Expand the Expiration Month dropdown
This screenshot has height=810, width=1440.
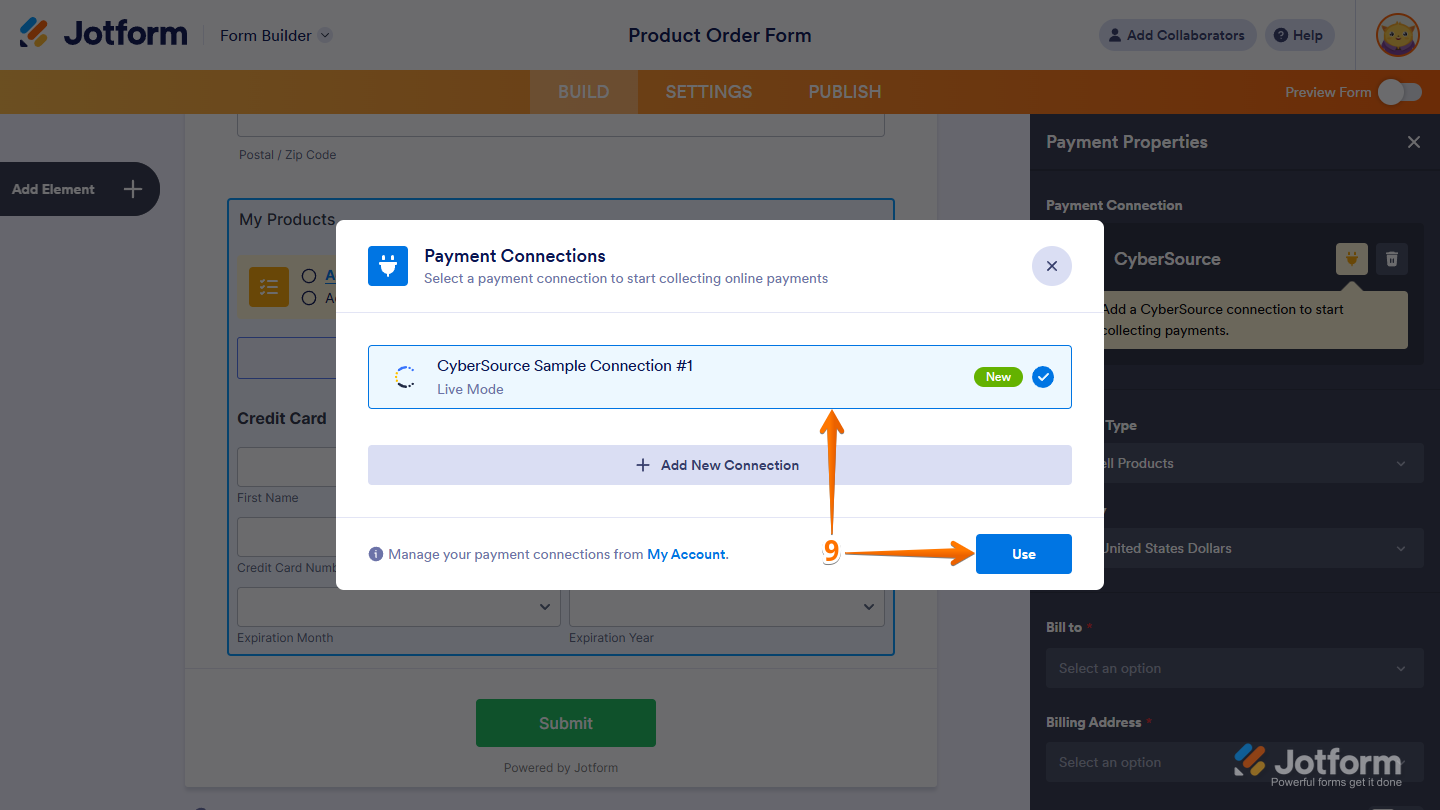398,607
